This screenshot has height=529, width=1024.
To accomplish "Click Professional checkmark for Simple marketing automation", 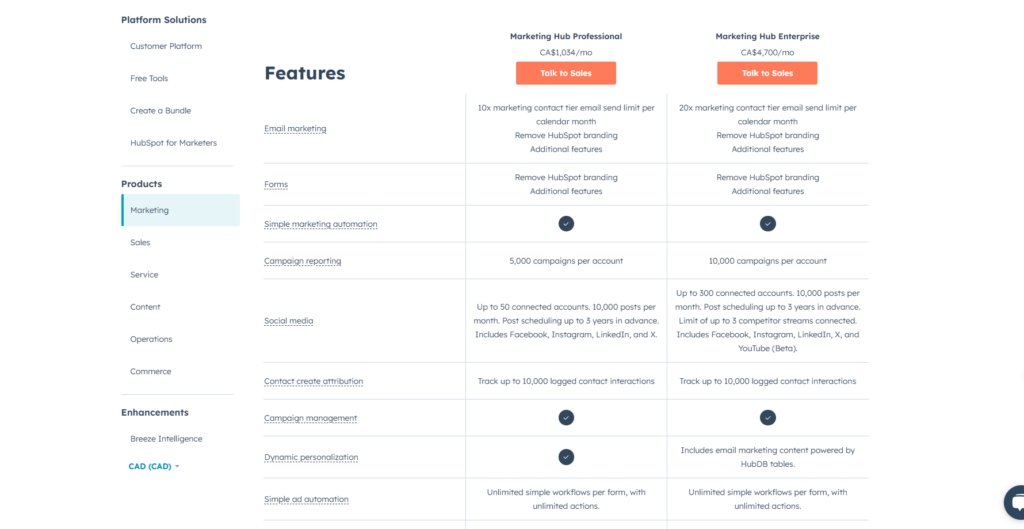I will pyautogui.click(x=566, y=224).
